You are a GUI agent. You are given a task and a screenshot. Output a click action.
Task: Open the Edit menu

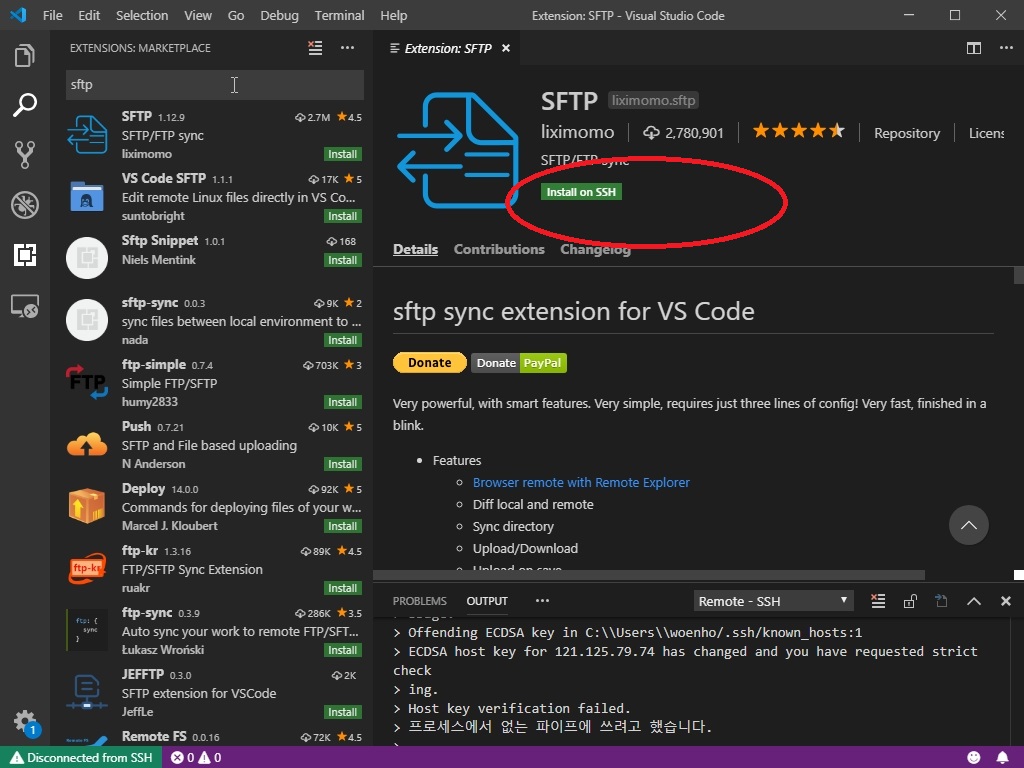tap(89, 15)
